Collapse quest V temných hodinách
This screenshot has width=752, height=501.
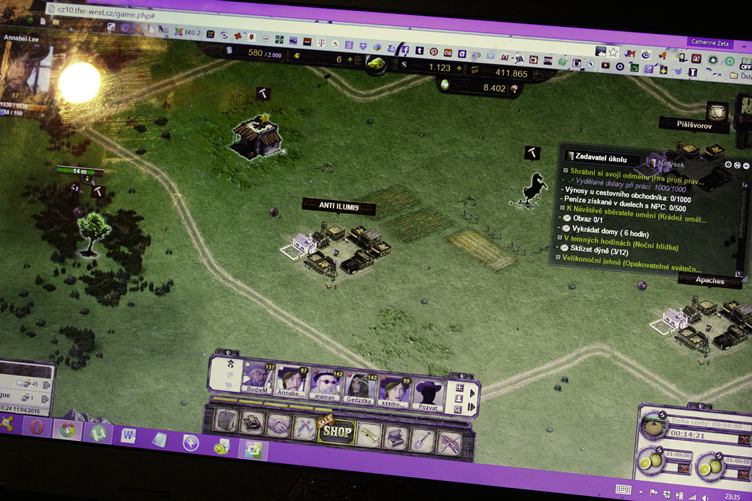[x=560, y=237]
